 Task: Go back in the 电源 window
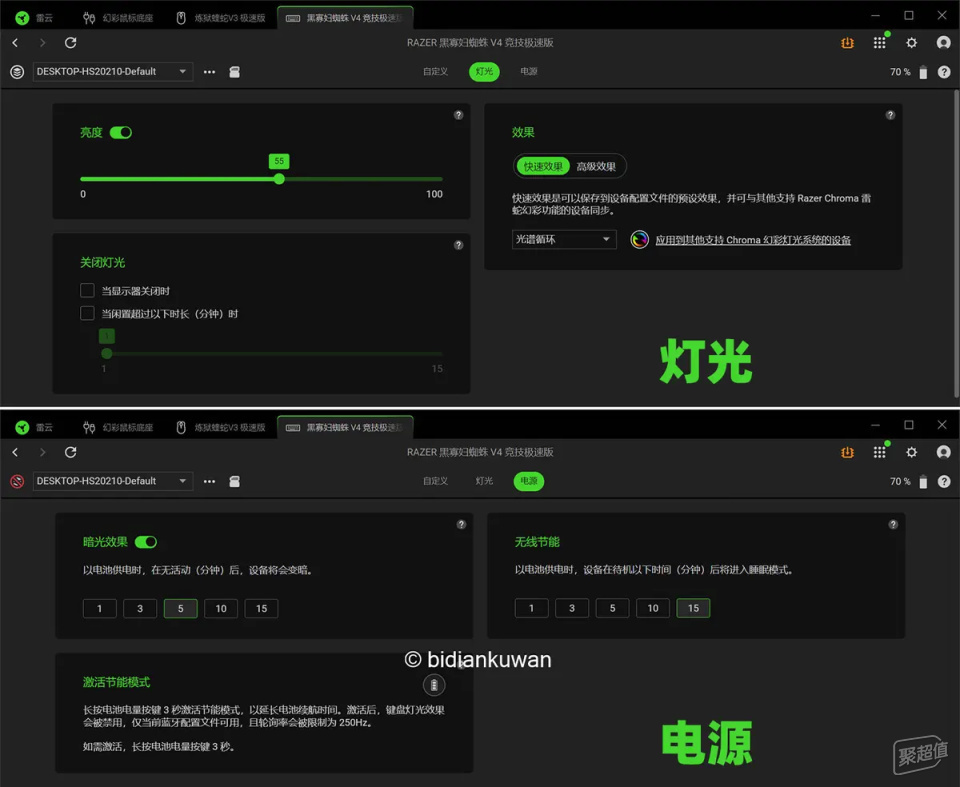(x=15, y=452)
